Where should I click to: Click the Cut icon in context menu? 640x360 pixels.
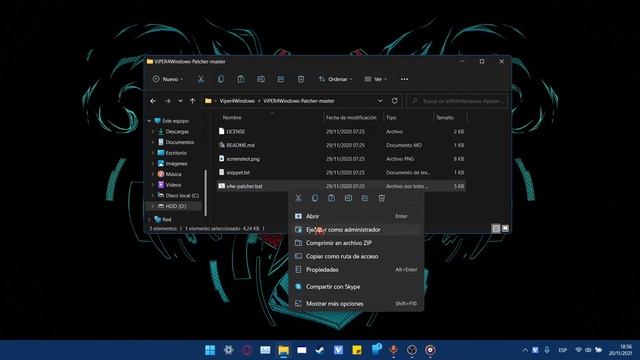click(x=298, y=198)
